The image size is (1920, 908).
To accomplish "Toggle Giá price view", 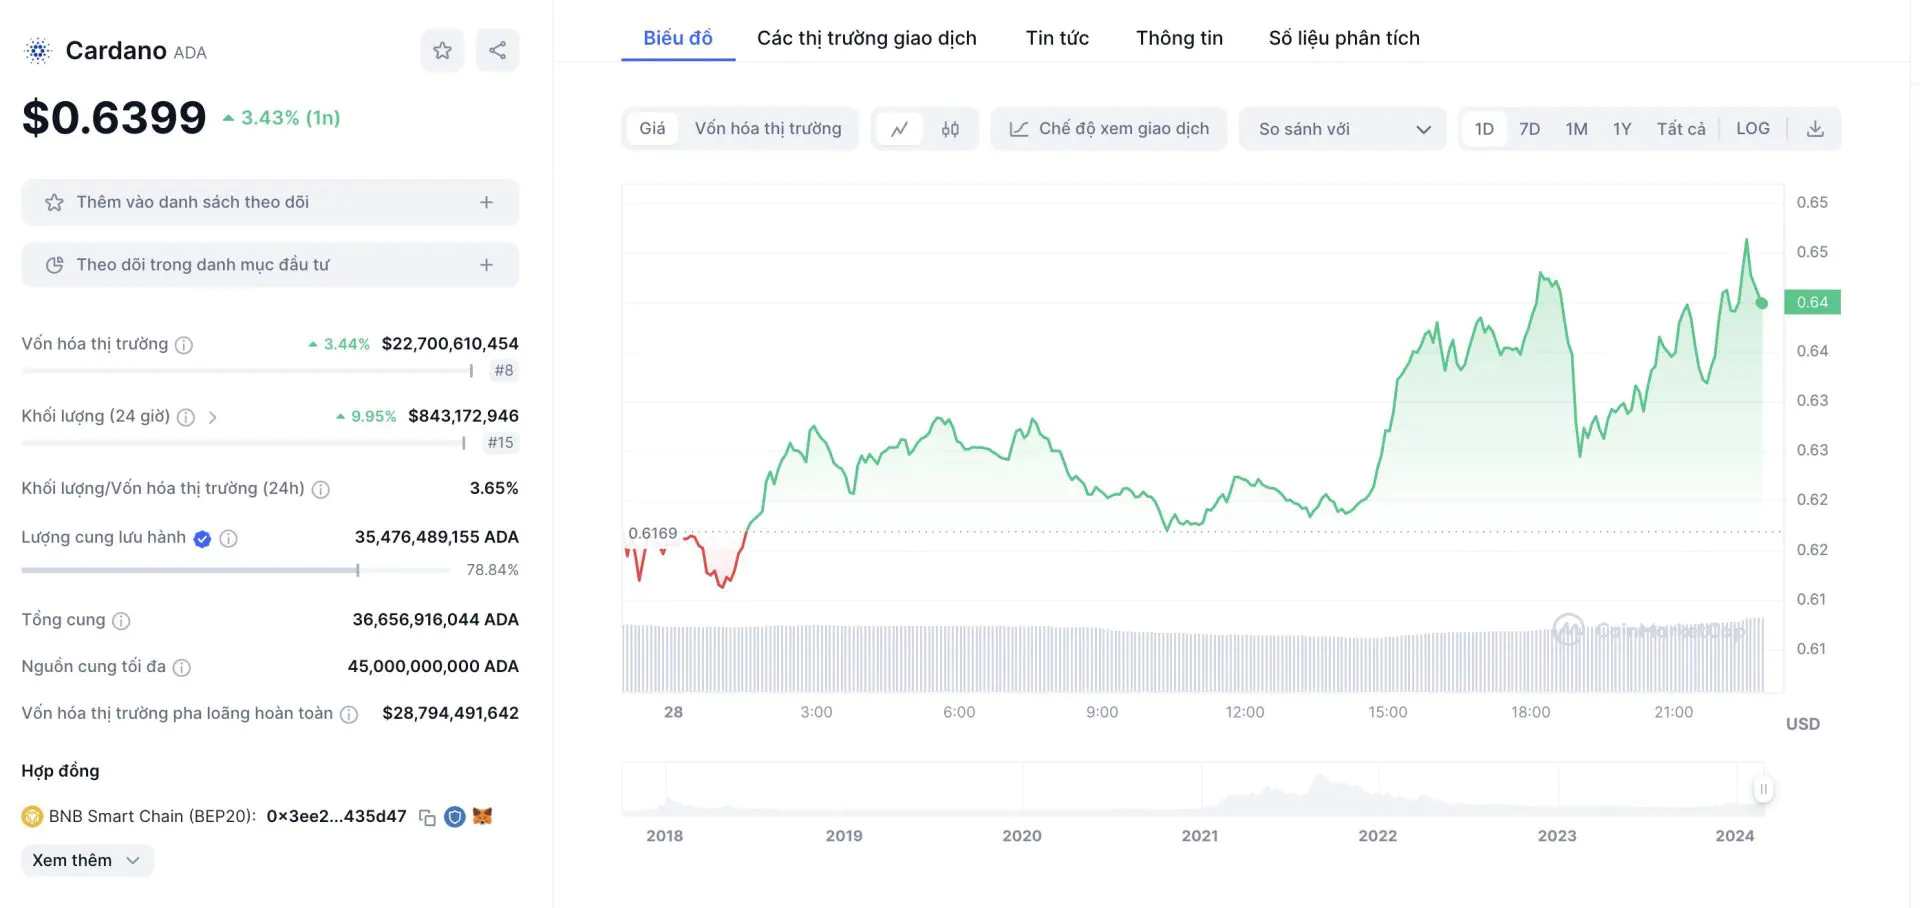I will point(652,129).
